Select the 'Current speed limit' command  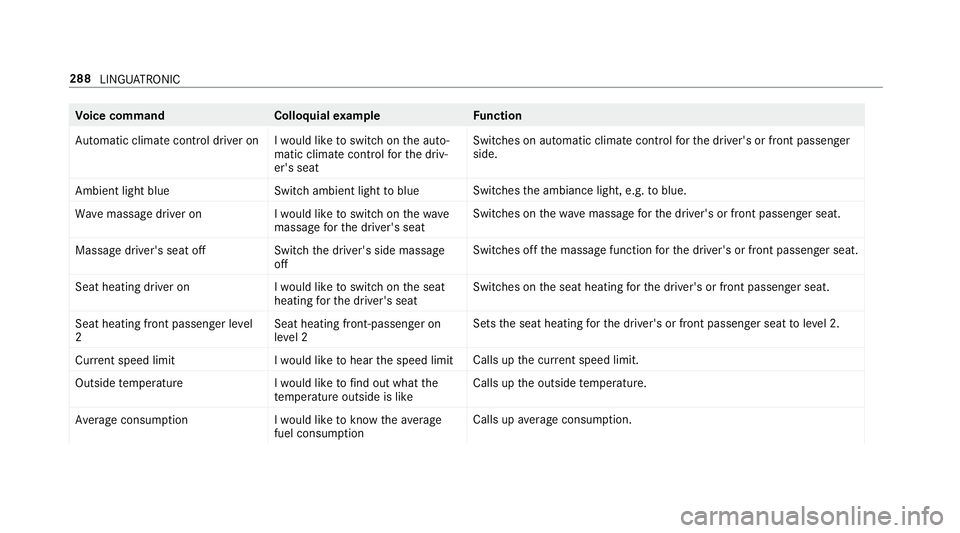[125, 360]
